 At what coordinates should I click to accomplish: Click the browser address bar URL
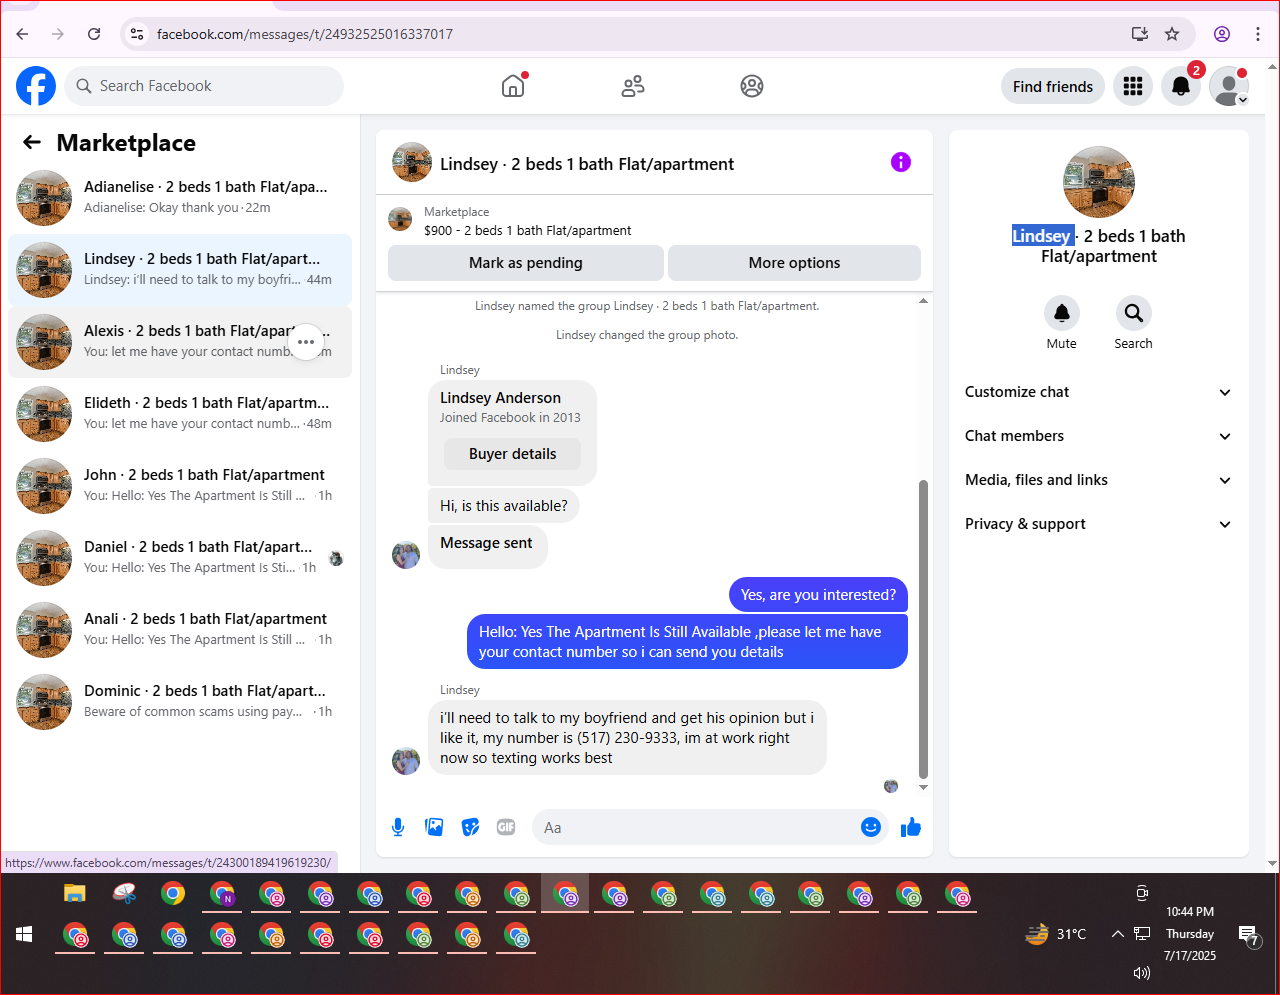pyautogui.click(x=305, y=34)
